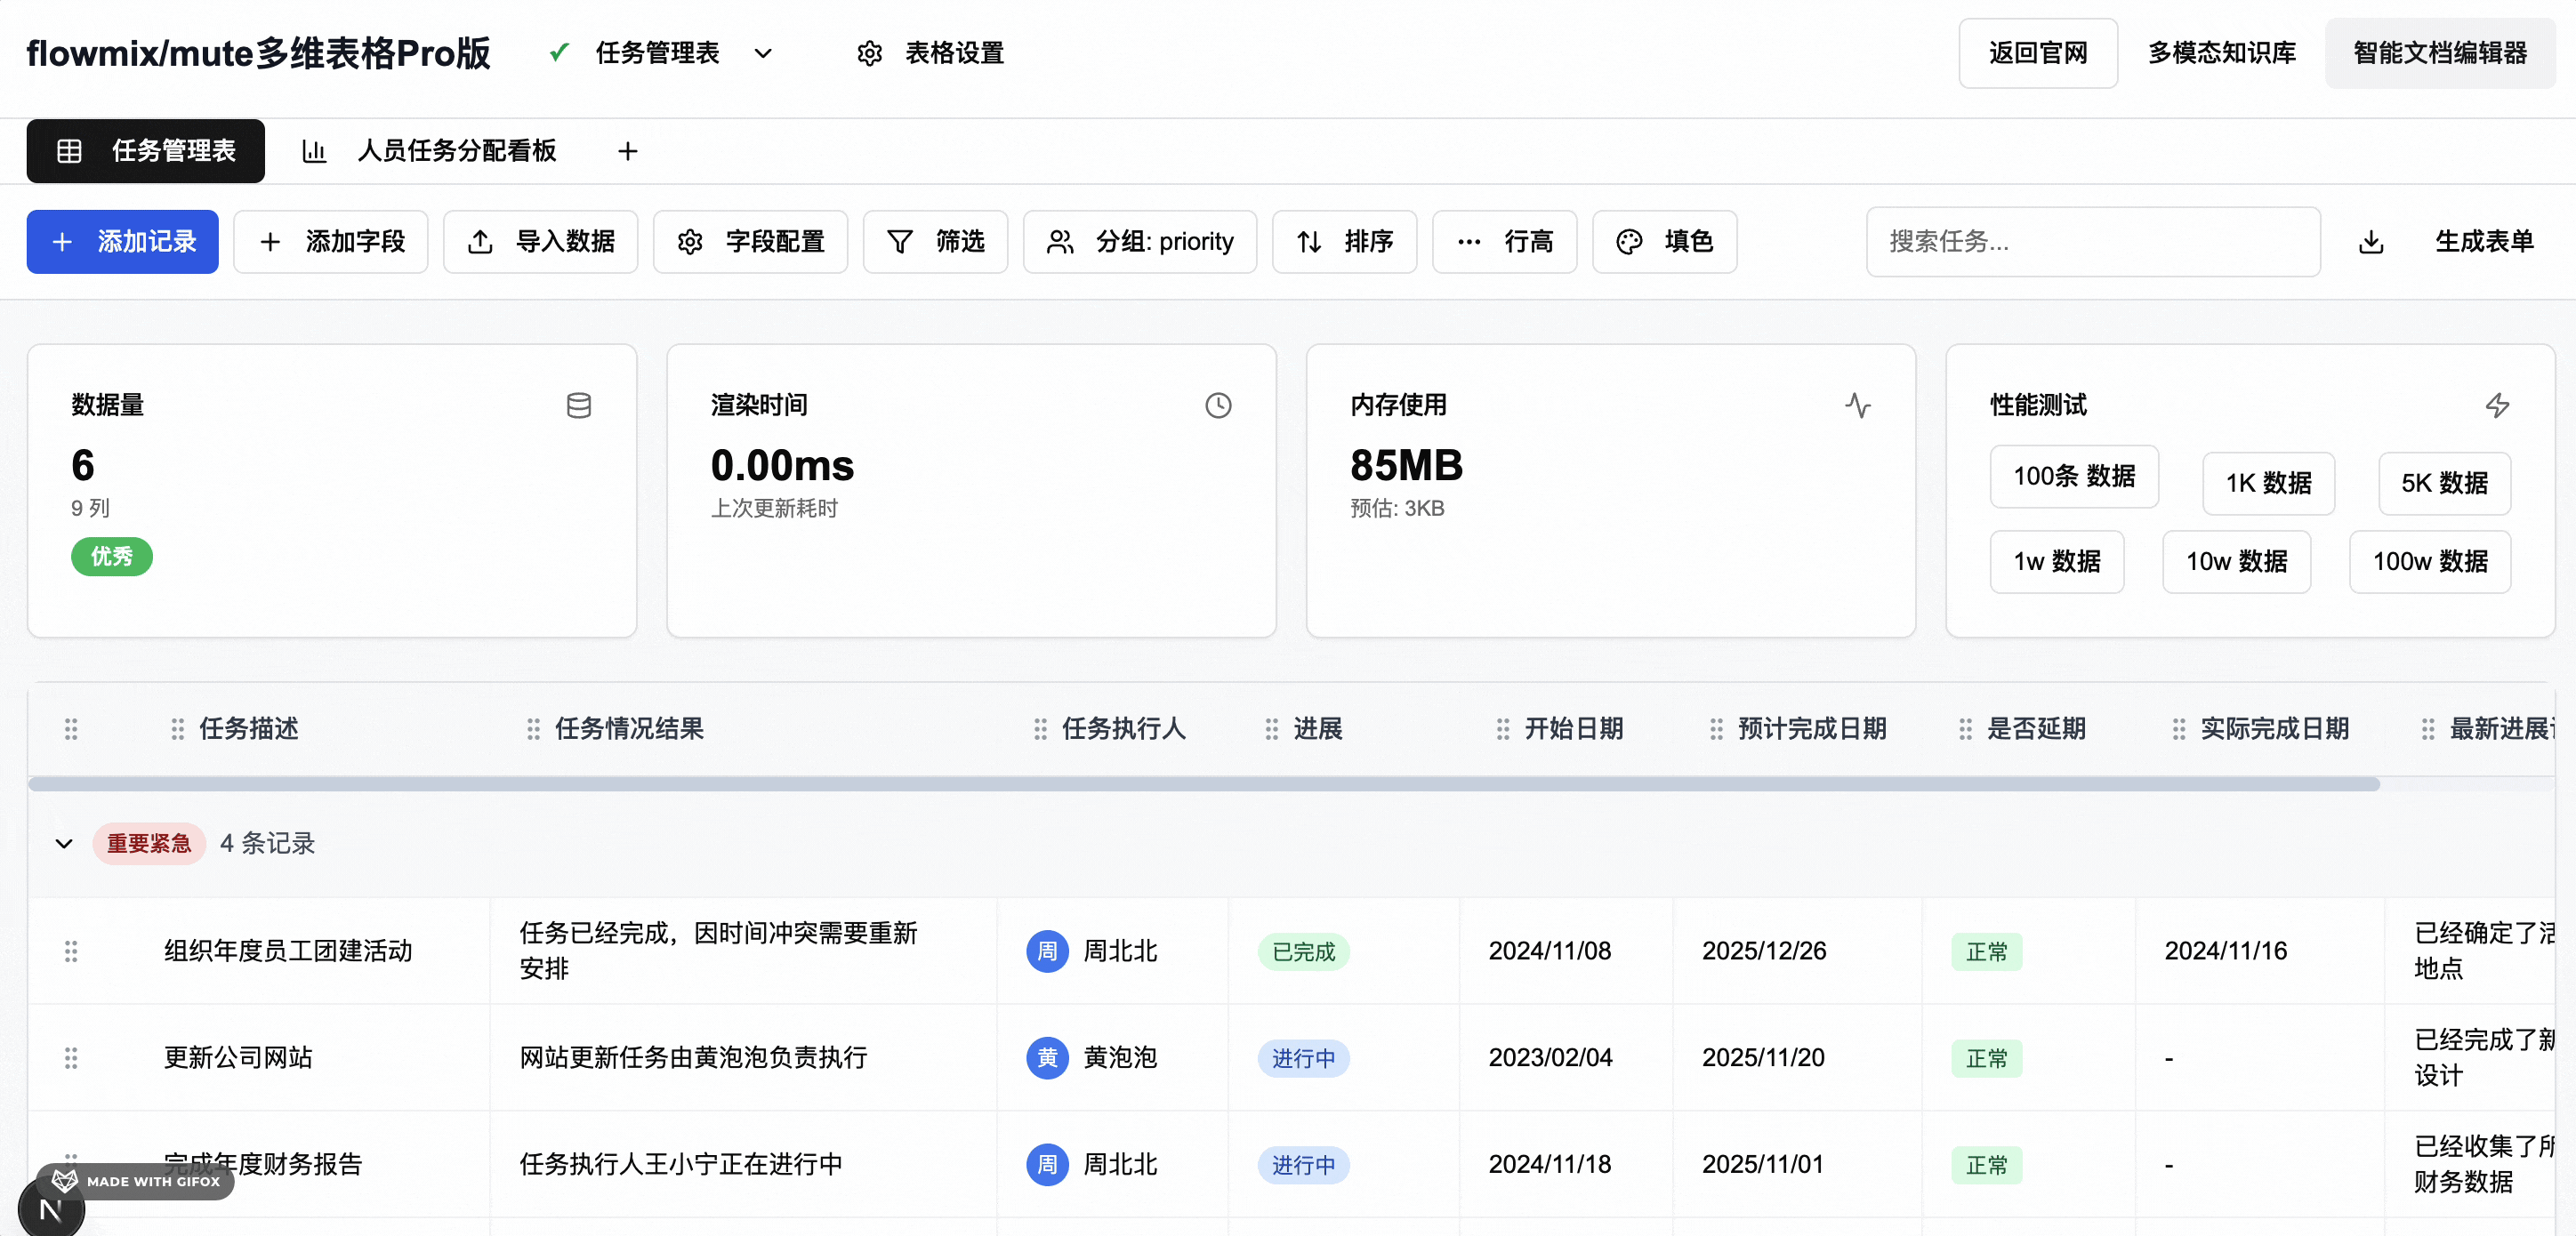Open the 筛选 filter panel
The width and height of the screenshot is (2576, 1236).
point(935,242)
